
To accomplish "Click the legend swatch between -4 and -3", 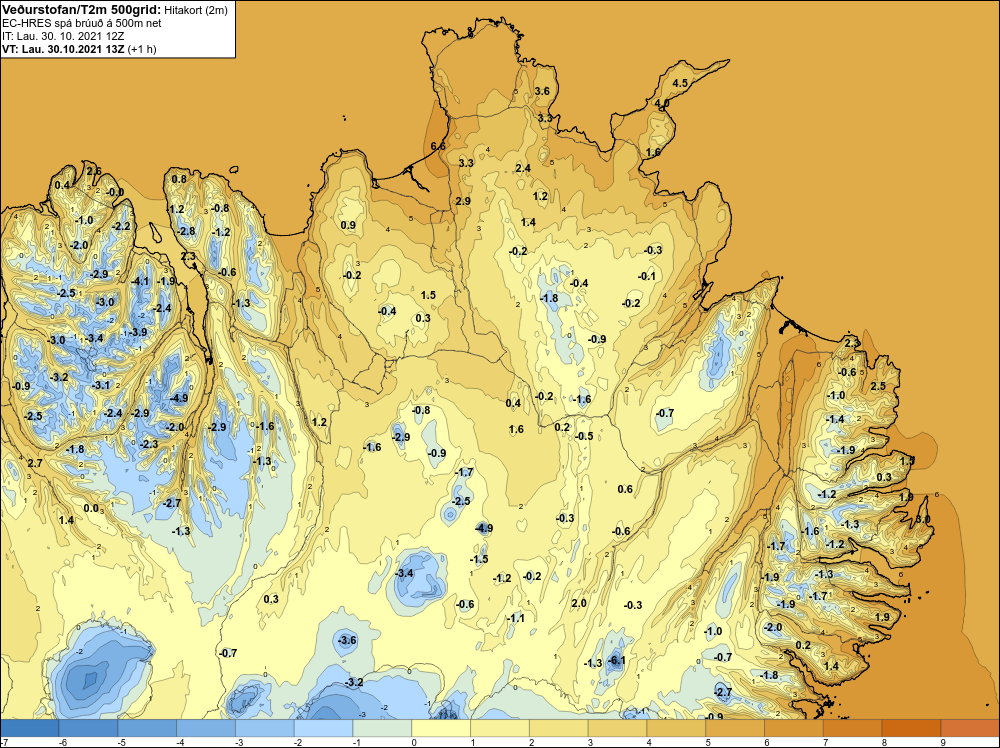I will coord(206,728).
